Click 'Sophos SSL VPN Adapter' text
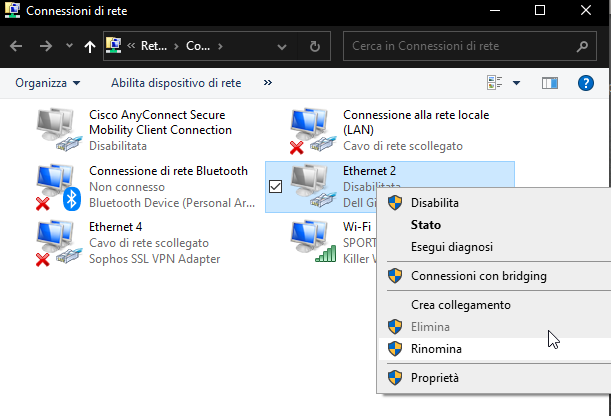 155,259
